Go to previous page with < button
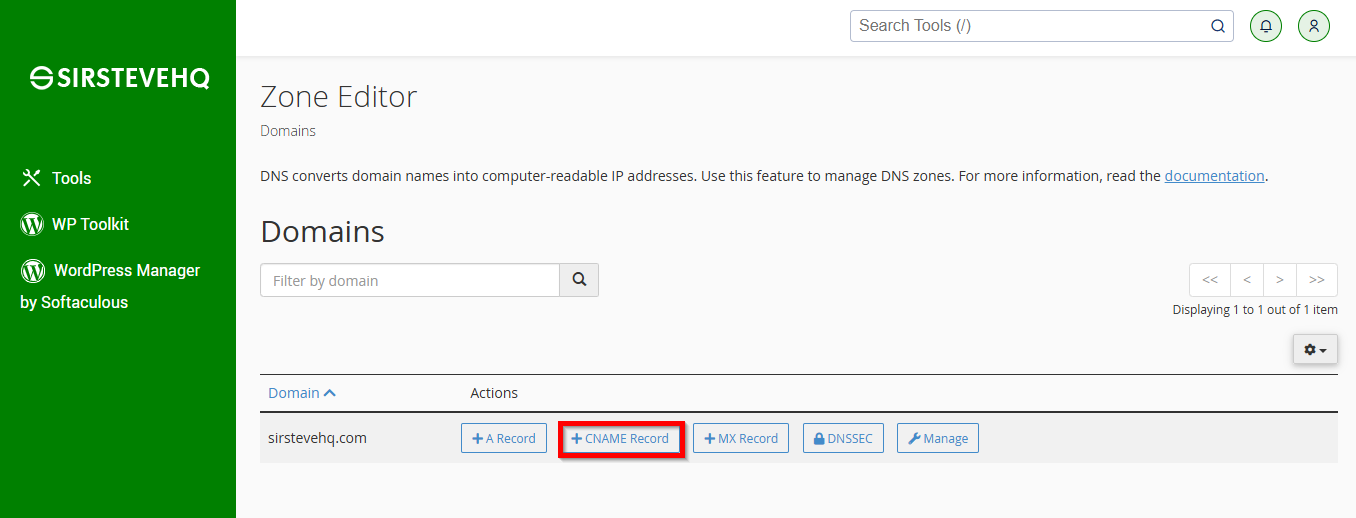The height and width of the screenshot is (518, 1356). 1247,280
